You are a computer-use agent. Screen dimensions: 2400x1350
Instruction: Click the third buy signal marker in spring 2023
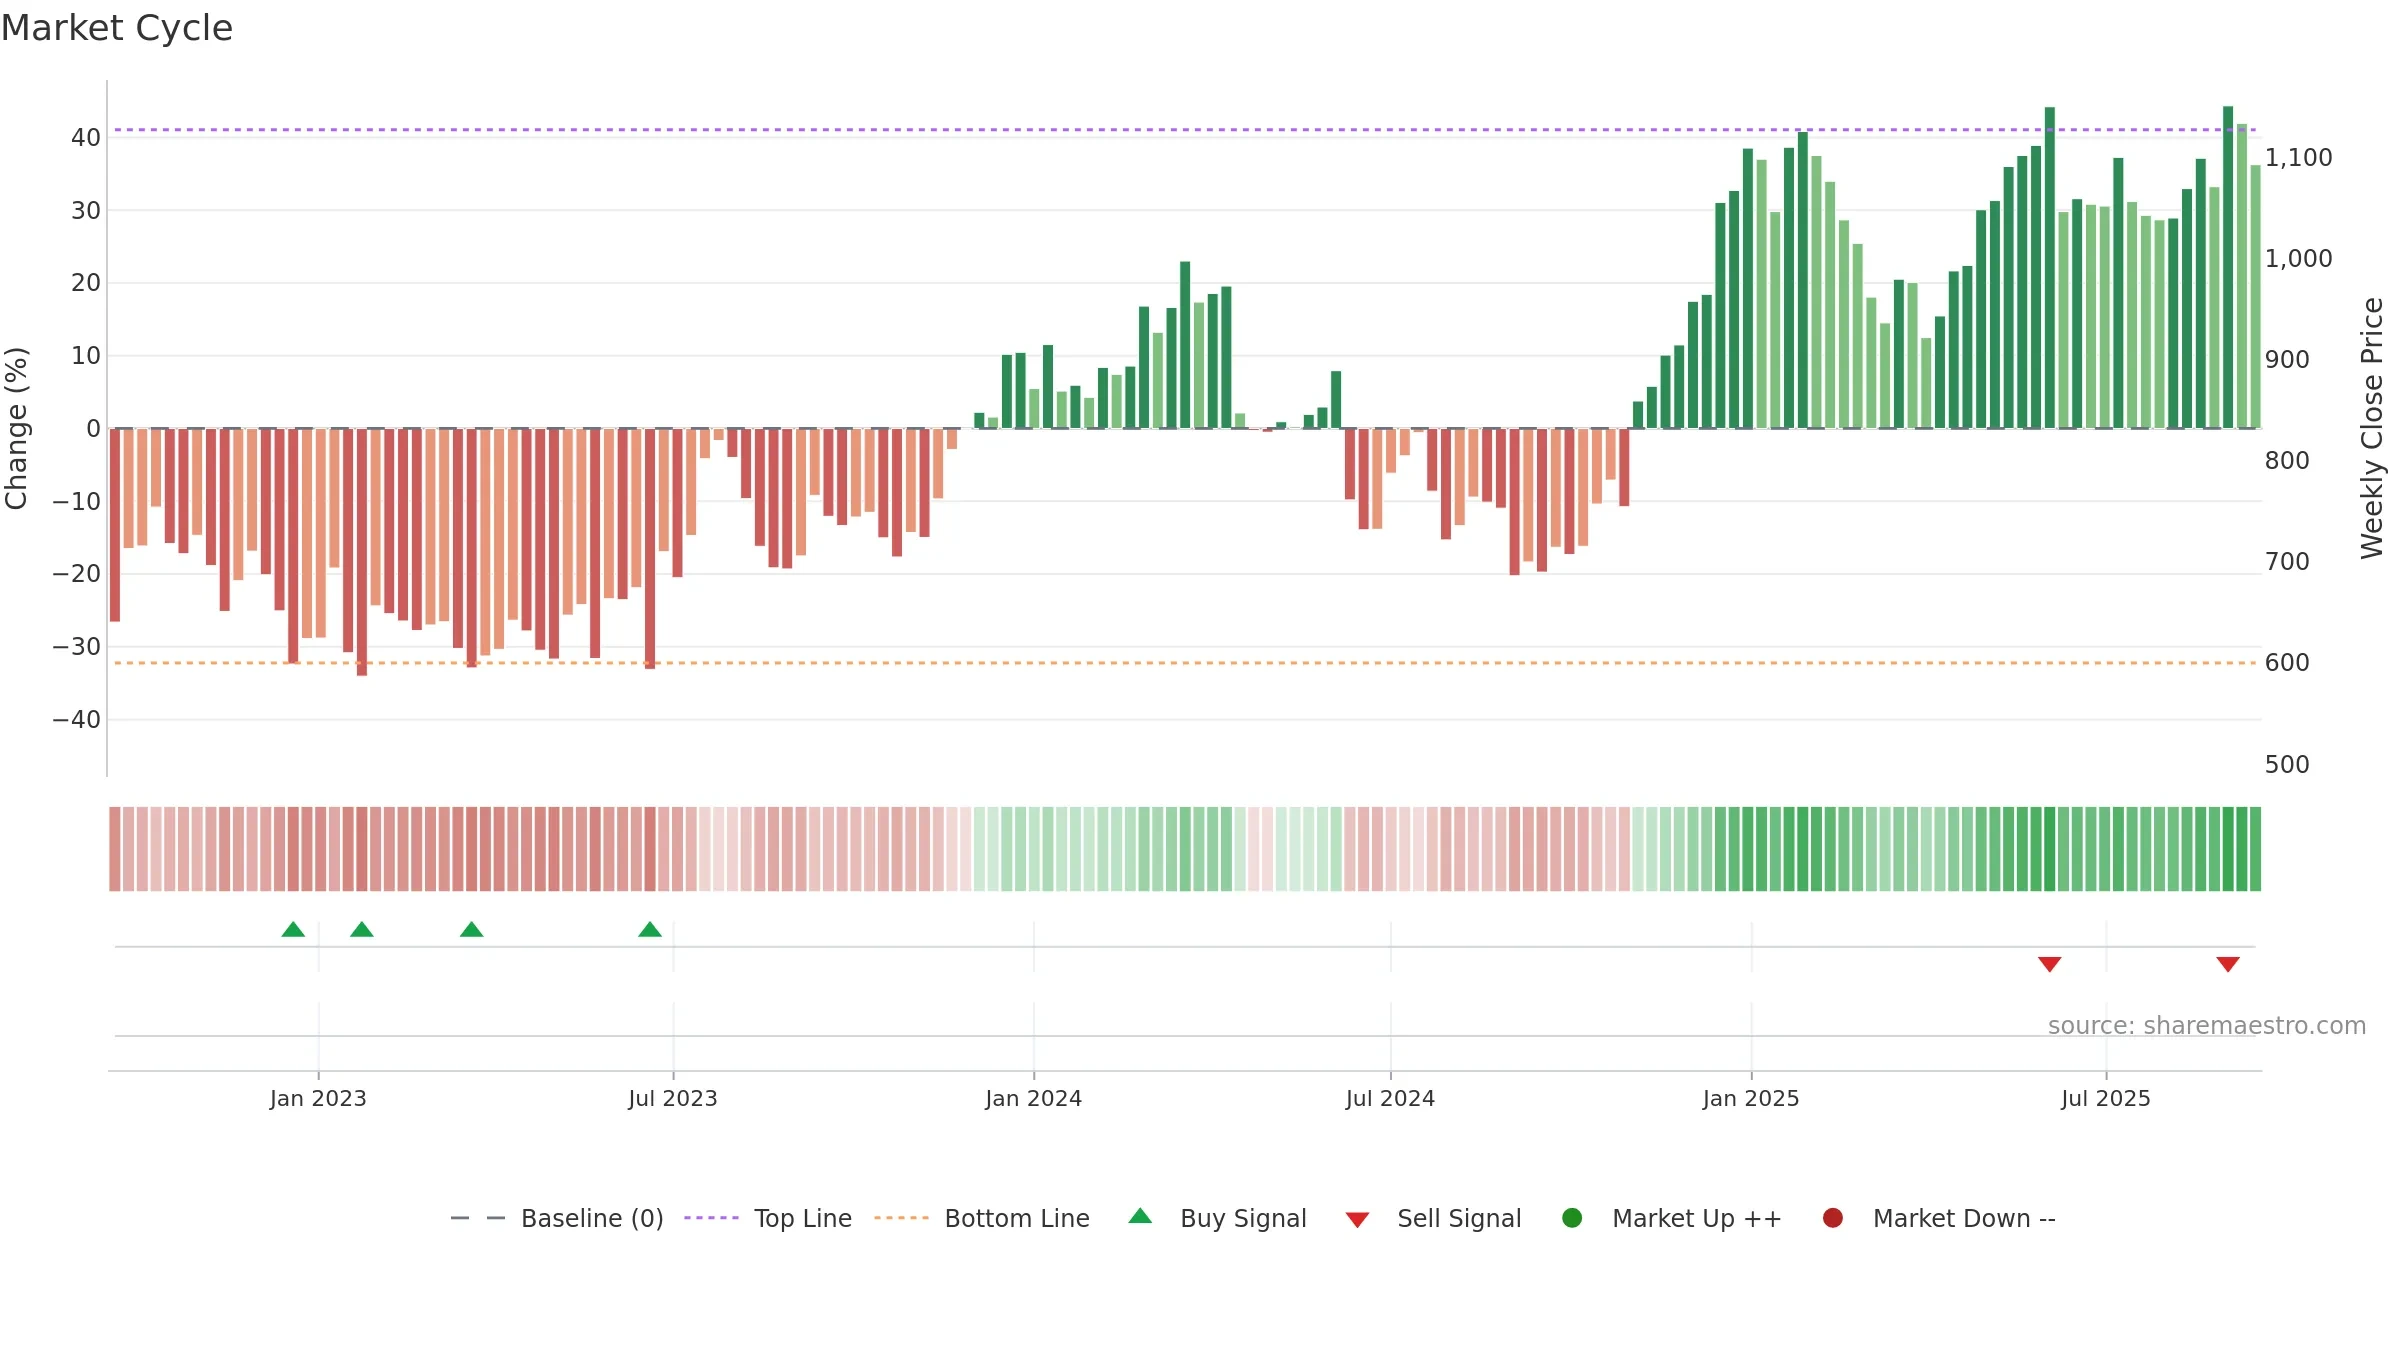pos(471,929)
